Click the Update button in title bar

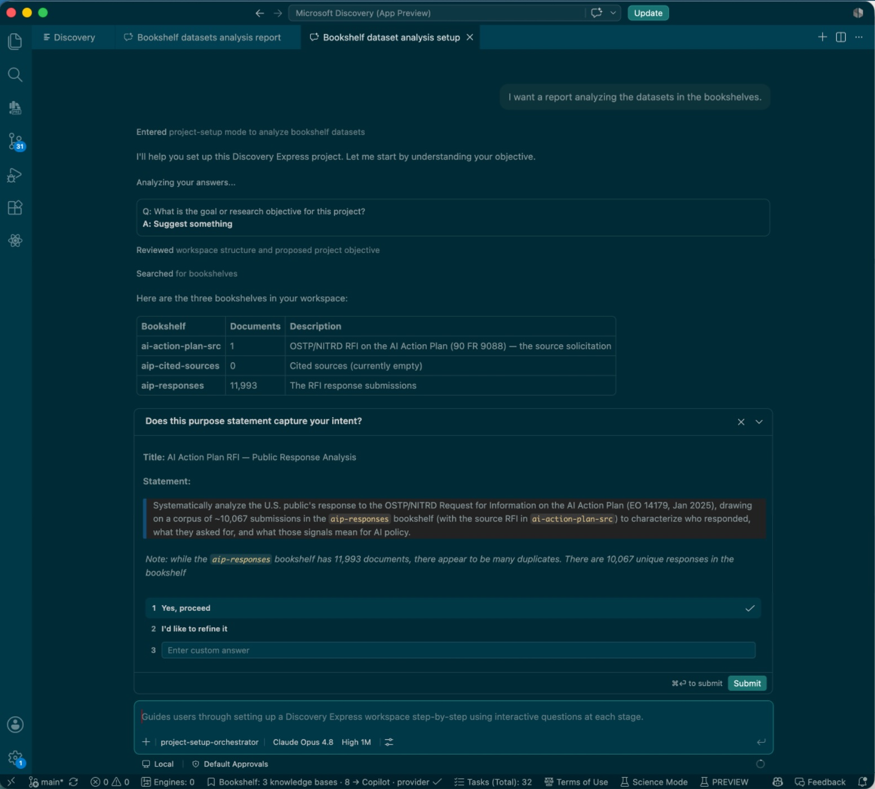[x=648, y=13]
